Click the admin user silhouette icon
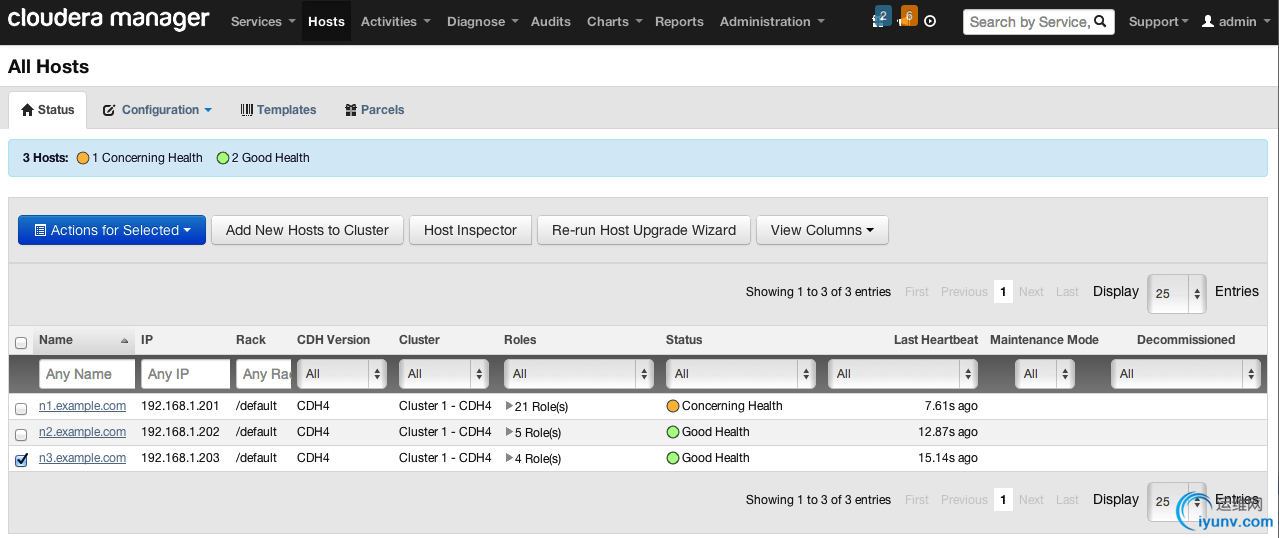 [1207, 22]
